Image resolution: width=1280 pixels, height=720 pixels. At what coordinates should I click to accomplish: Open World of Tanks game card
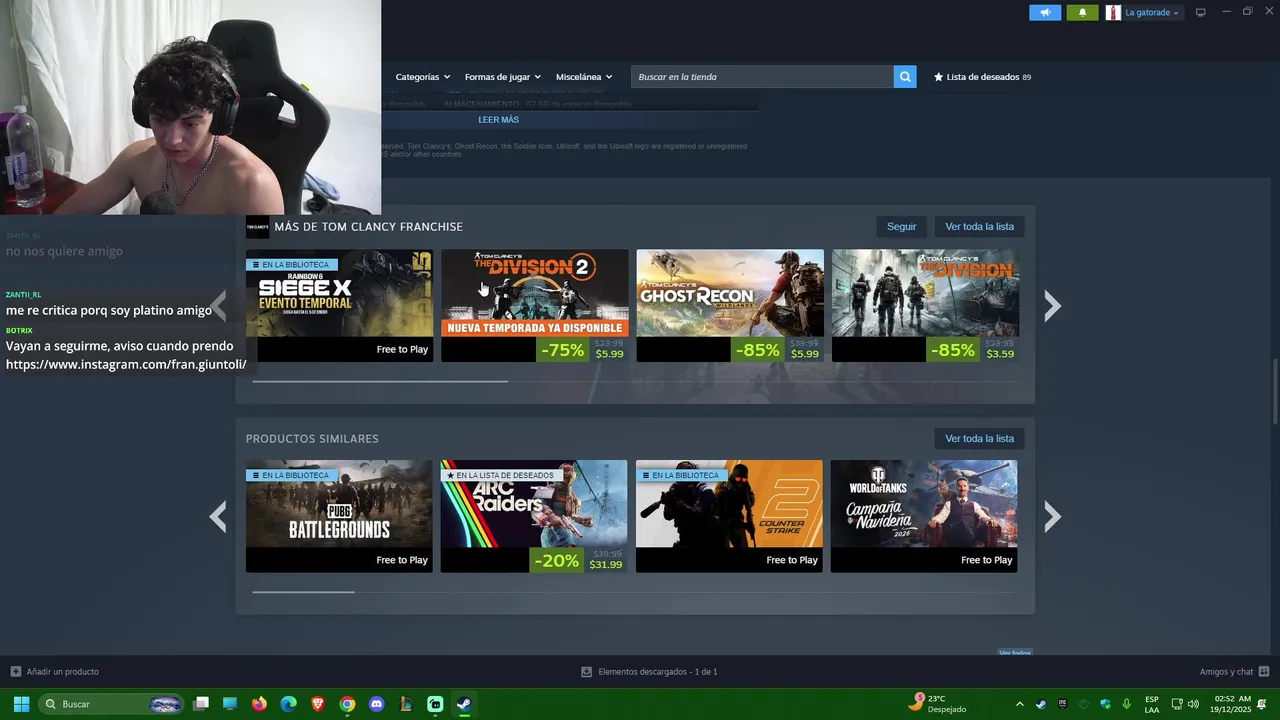pos(924,517)
